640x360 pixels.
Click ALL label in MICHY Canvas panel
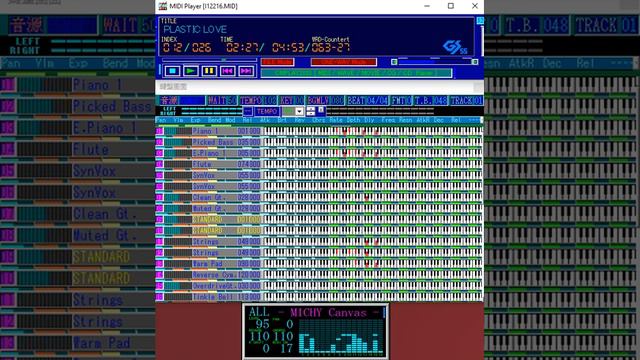259,312
